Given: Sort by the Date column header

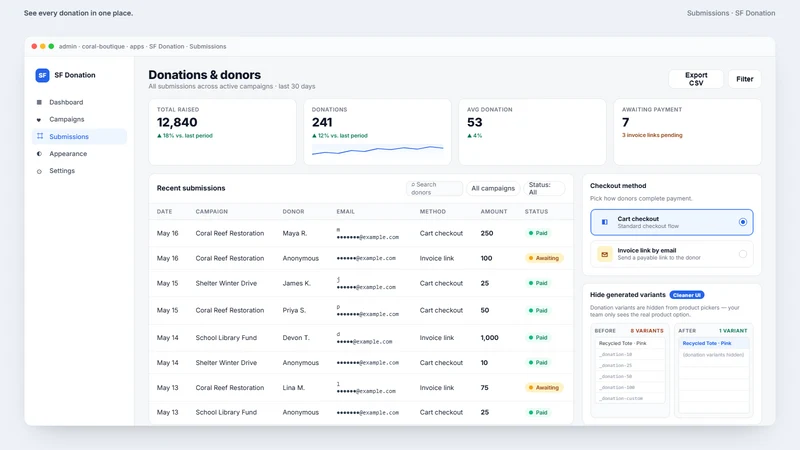Looking at the screenshot, I should pos(164,211).
